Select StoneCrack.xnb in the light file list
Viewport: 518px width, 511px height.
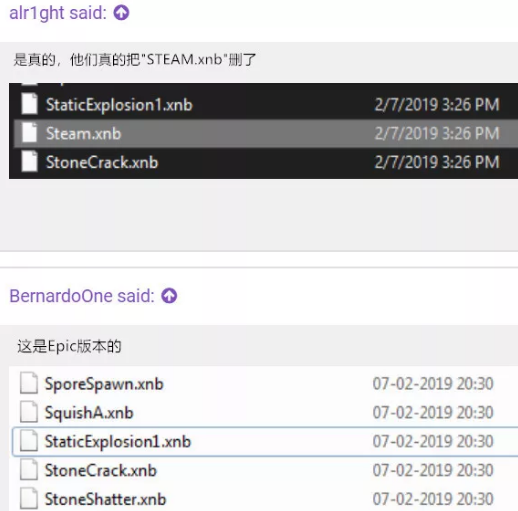click(x=101, y=470)
